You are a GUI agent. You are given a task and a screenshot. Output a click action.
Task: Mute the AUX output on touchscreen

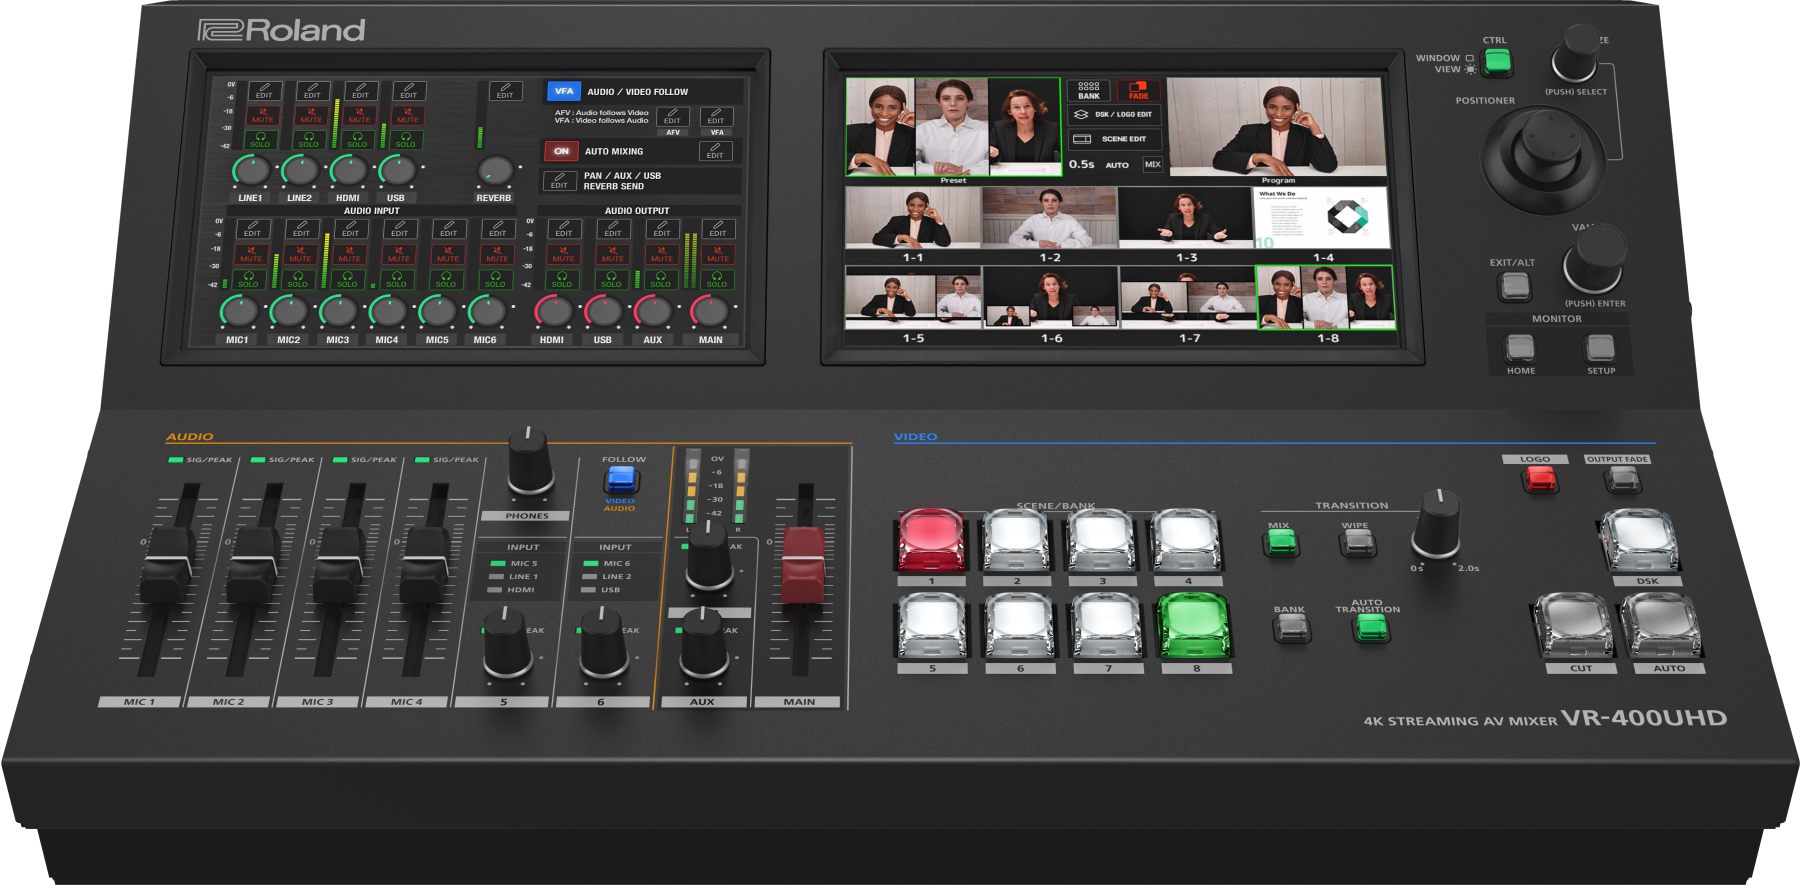pyautogui.click(x=661, y=254)
